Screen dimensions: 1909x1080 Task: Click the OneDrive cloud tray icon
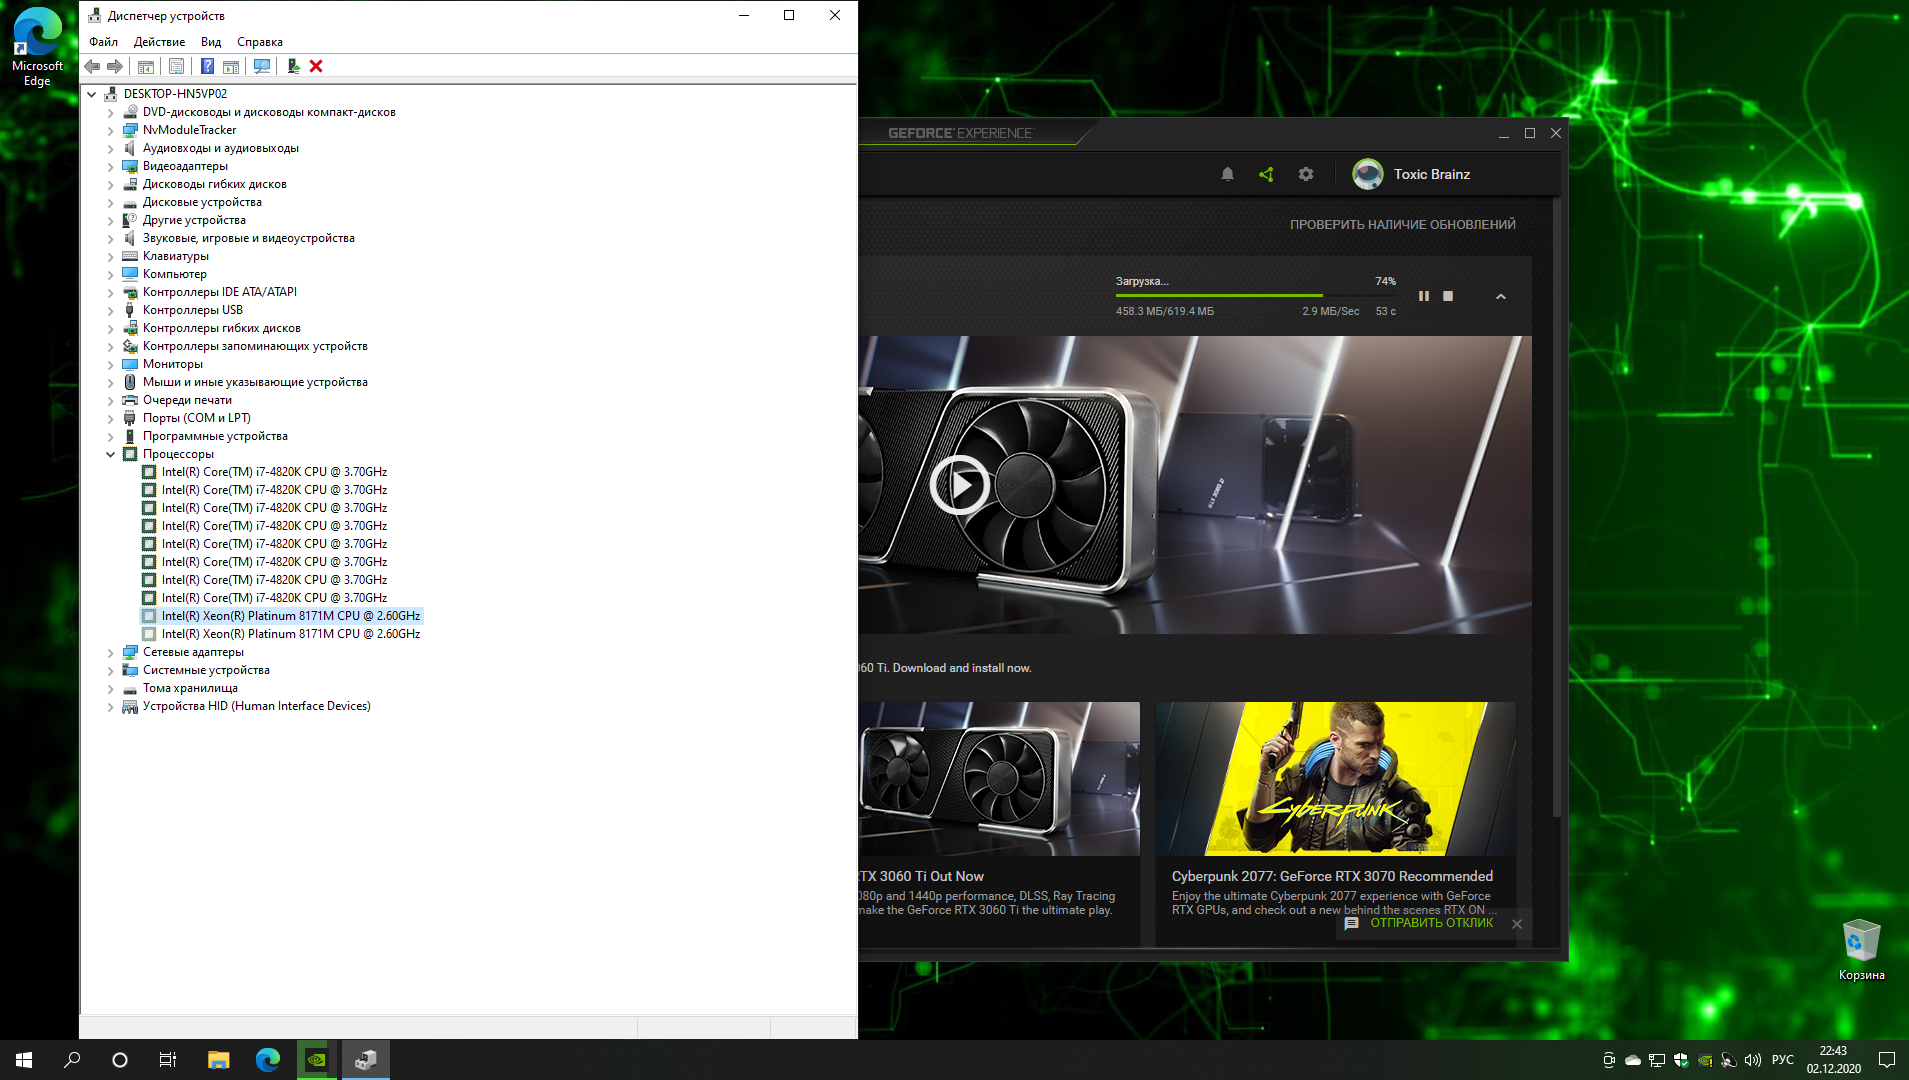[1633, 1060]
